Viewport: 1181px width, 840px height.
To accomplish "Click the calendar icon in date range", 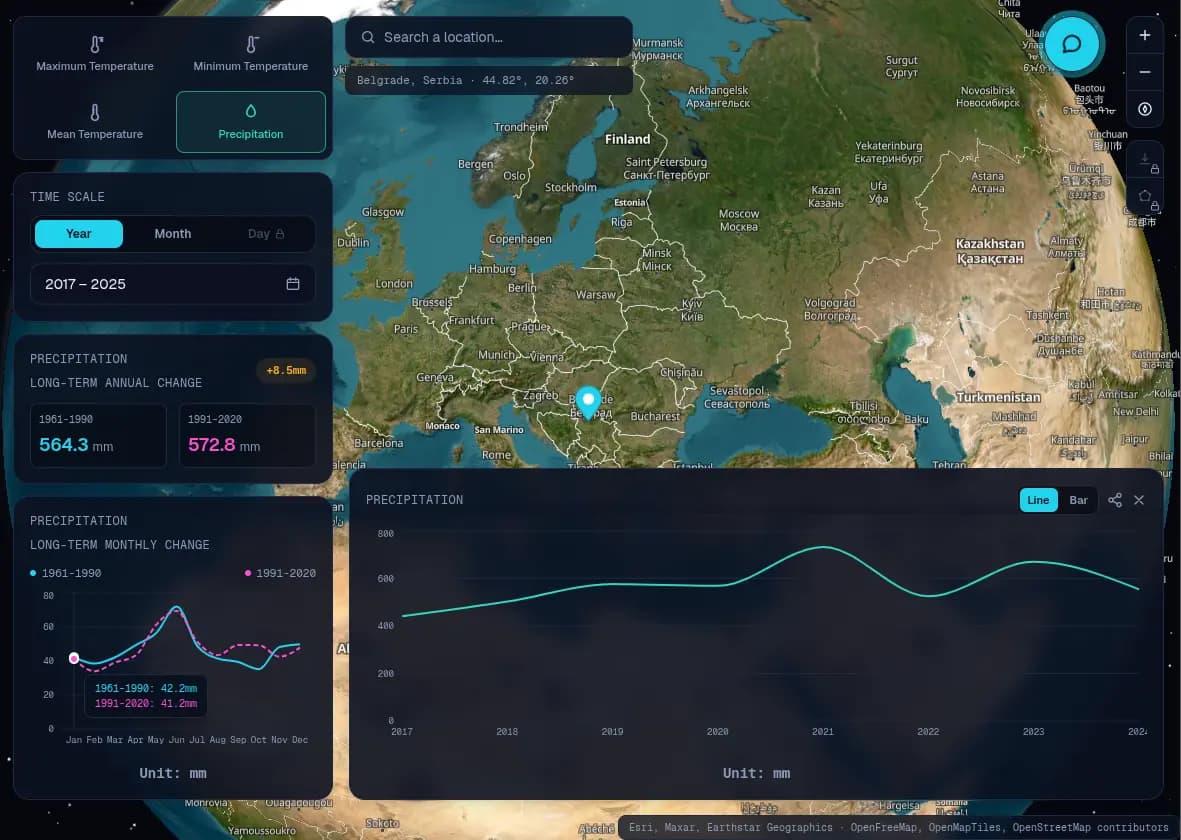I will tap(293, 284).
